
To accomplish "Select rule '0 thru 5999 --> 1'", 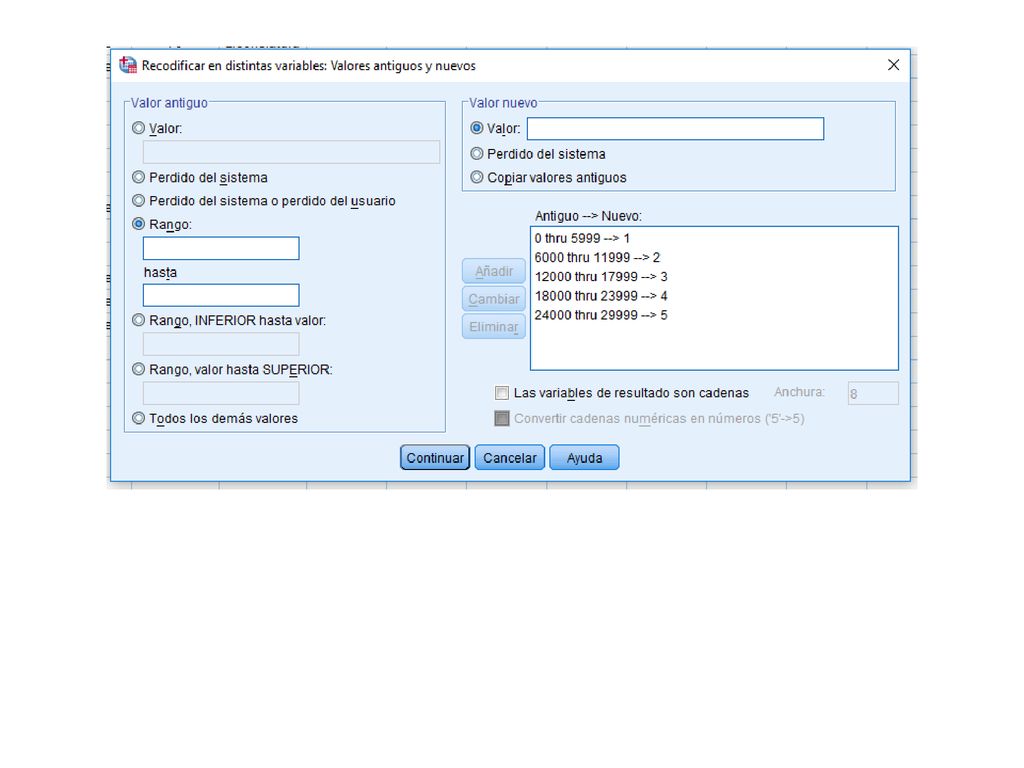I will 582,238.
